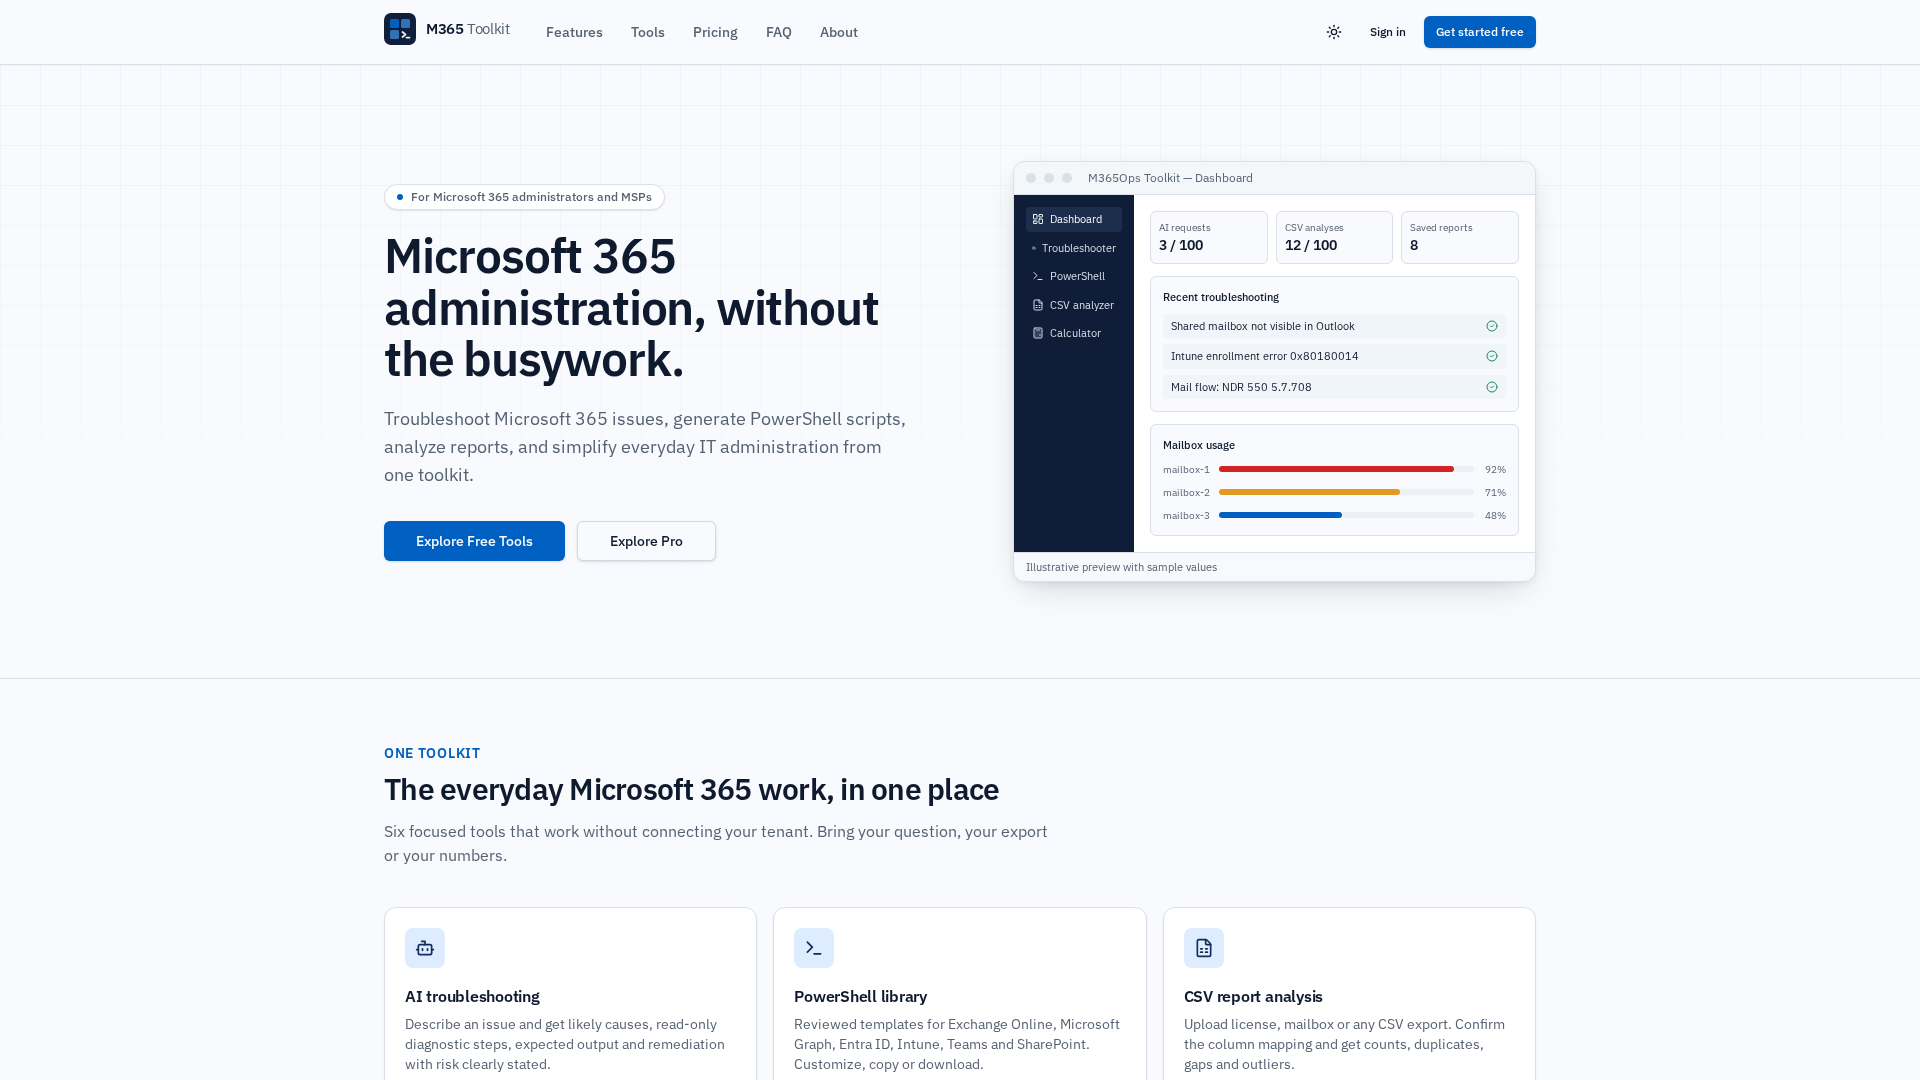Click the orange mailbox-2 usage bar
This screenshot has height=1080, width=1920.
pos(1309,492)
